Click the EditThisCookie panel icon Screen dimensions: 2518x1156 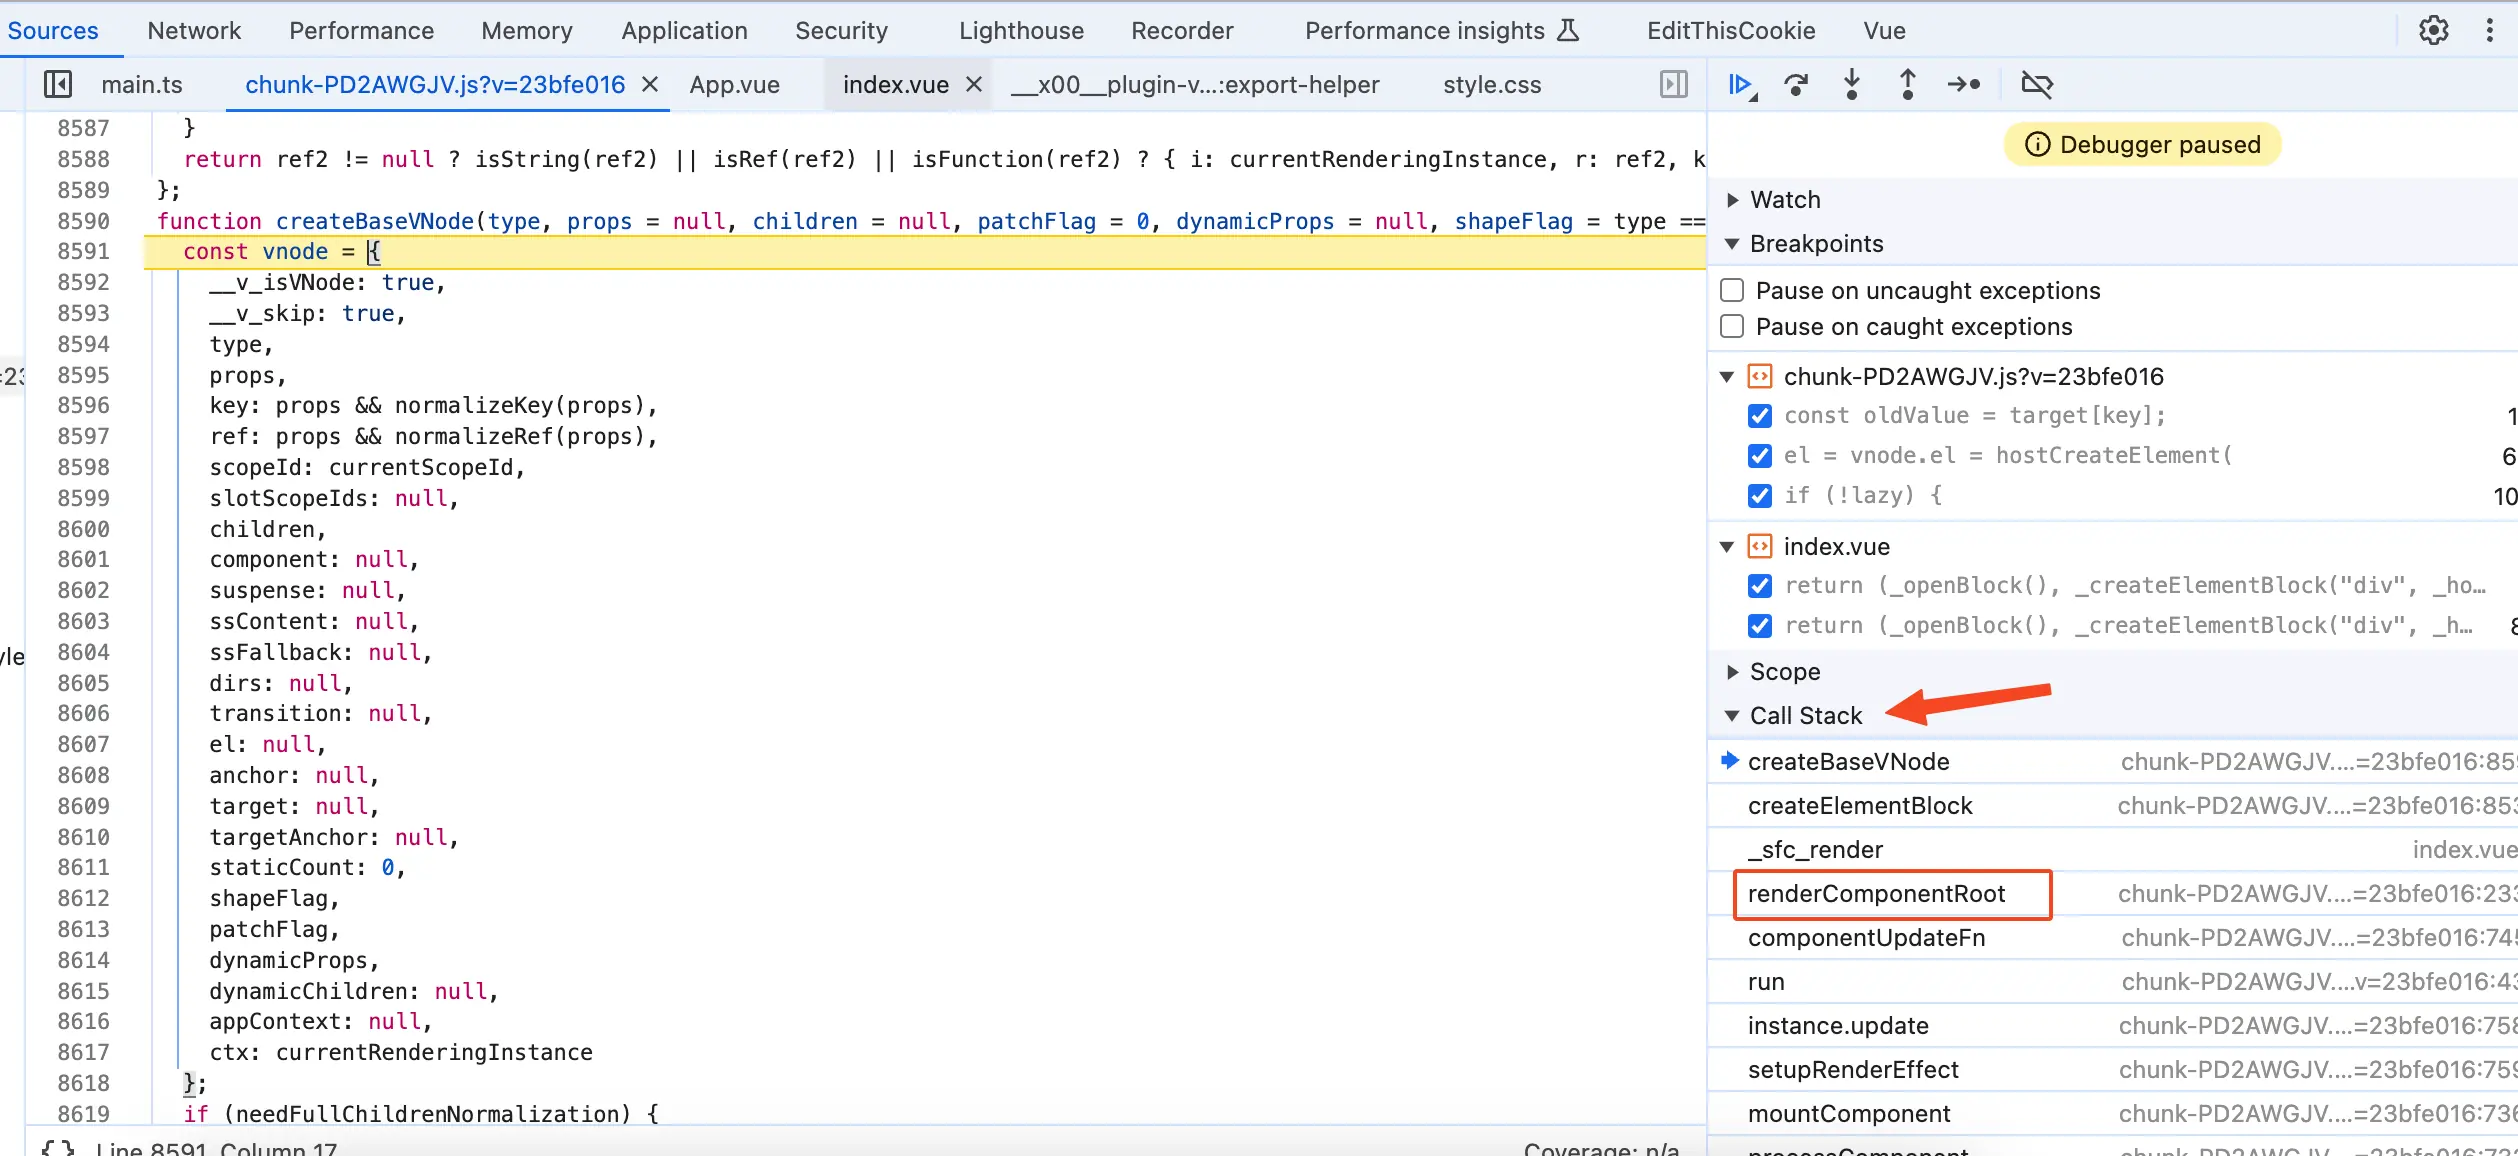click(x=1733, y=29)
